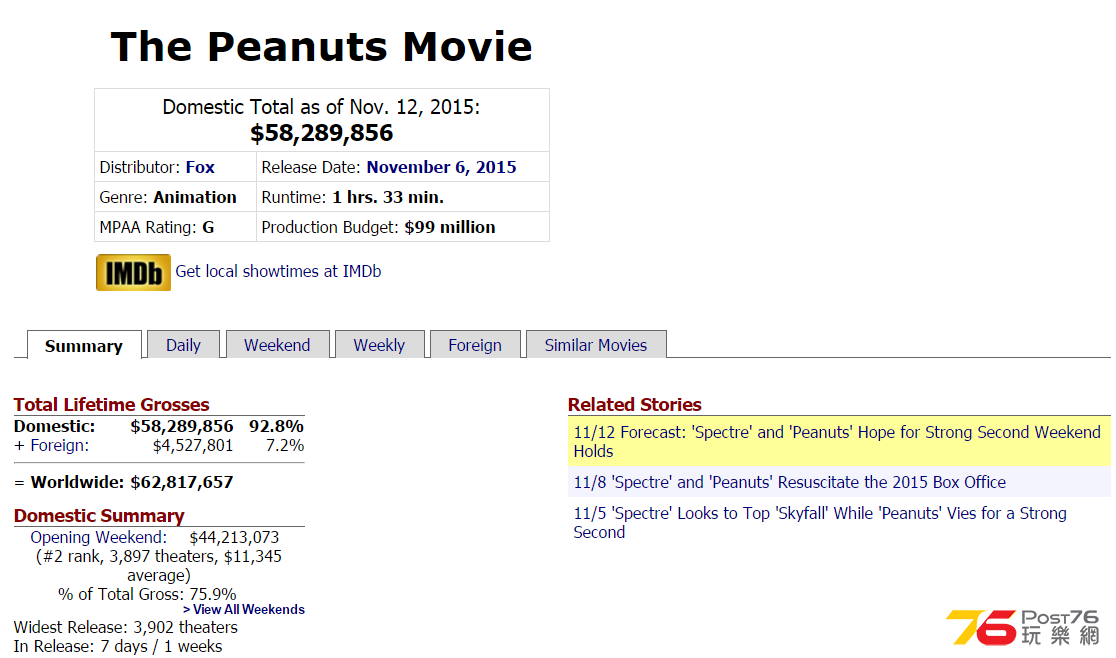This screenshot has height=658, width=1116.
Task: Switch to the Daily tab
Action: click(x=183, y=345)
